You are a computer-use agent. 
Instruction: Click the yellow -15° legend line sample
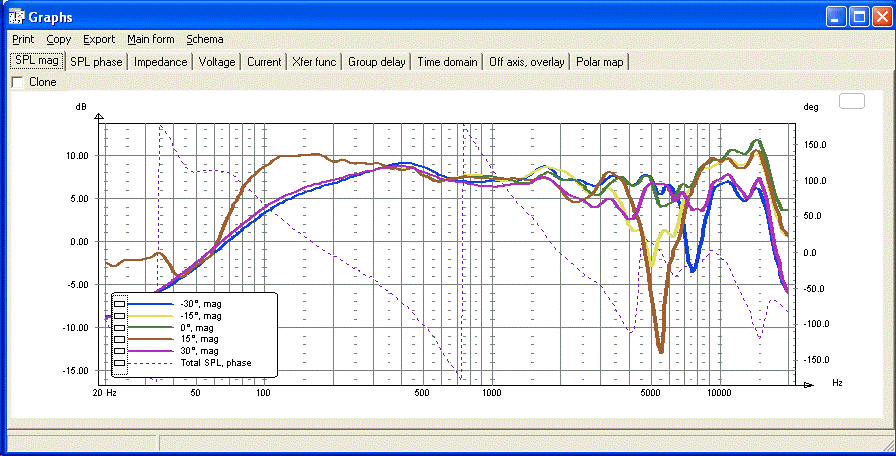[151, 316]
